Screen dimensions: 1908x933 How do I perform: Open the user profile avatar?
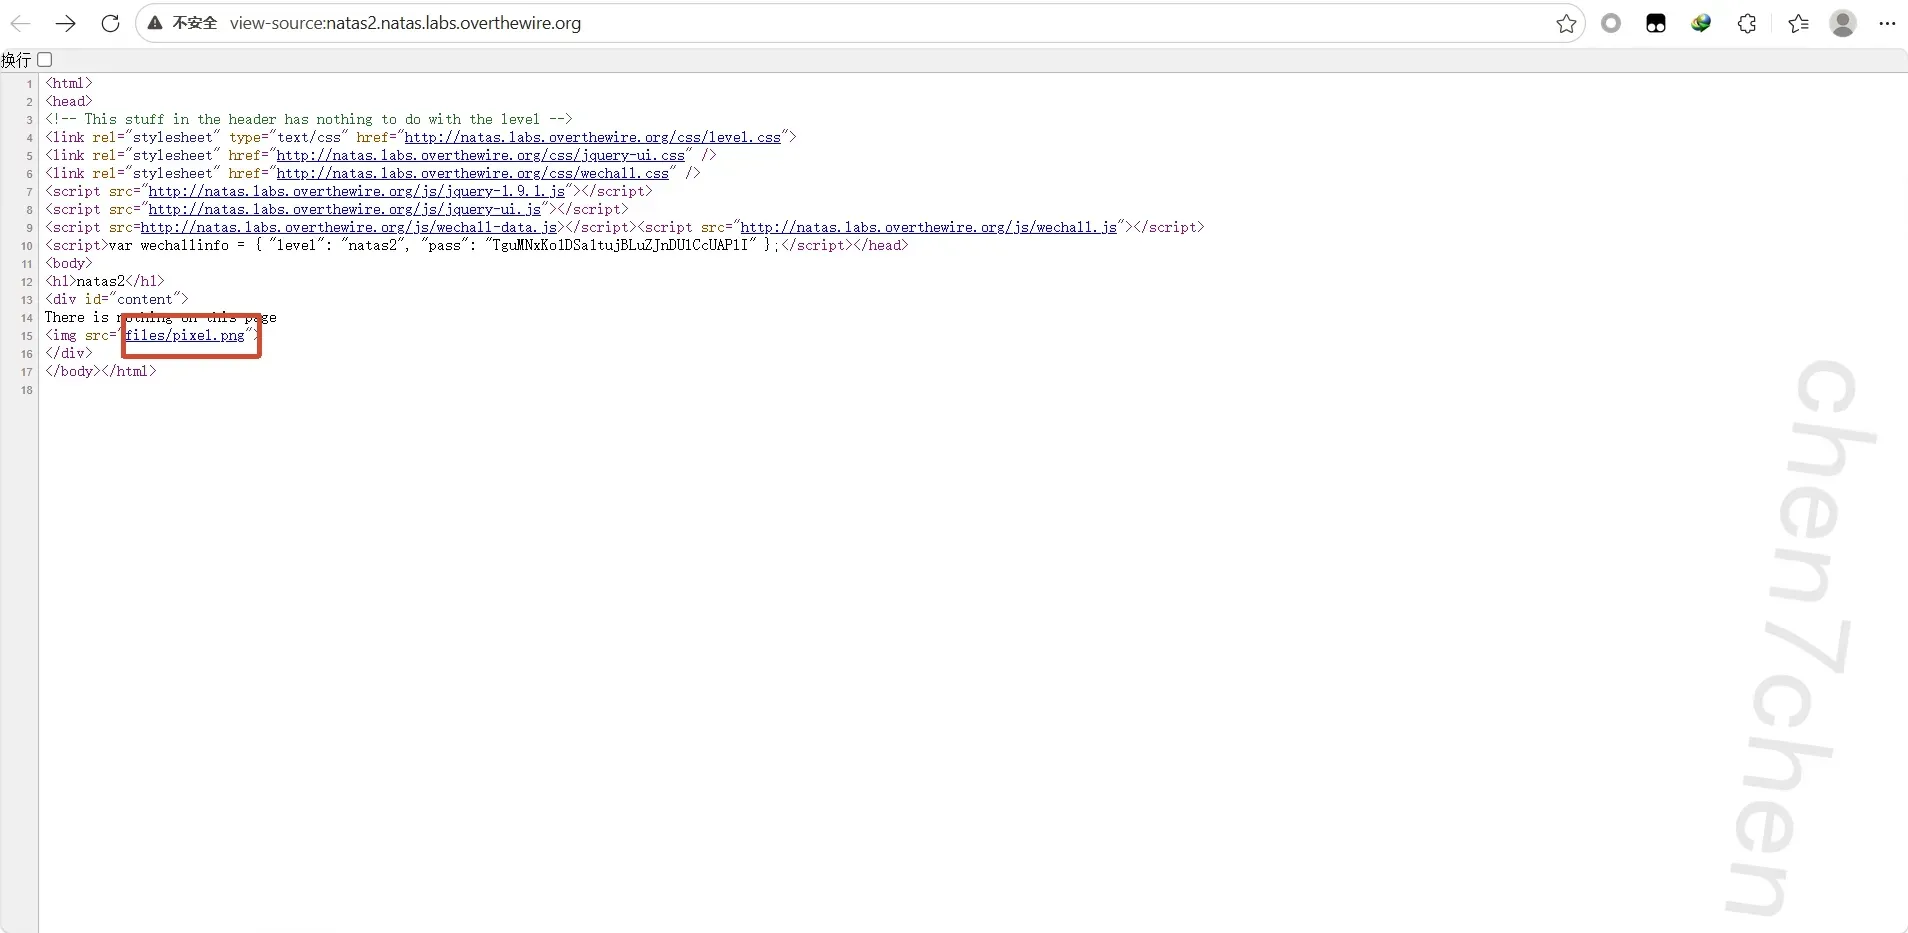pos(1843,24)
